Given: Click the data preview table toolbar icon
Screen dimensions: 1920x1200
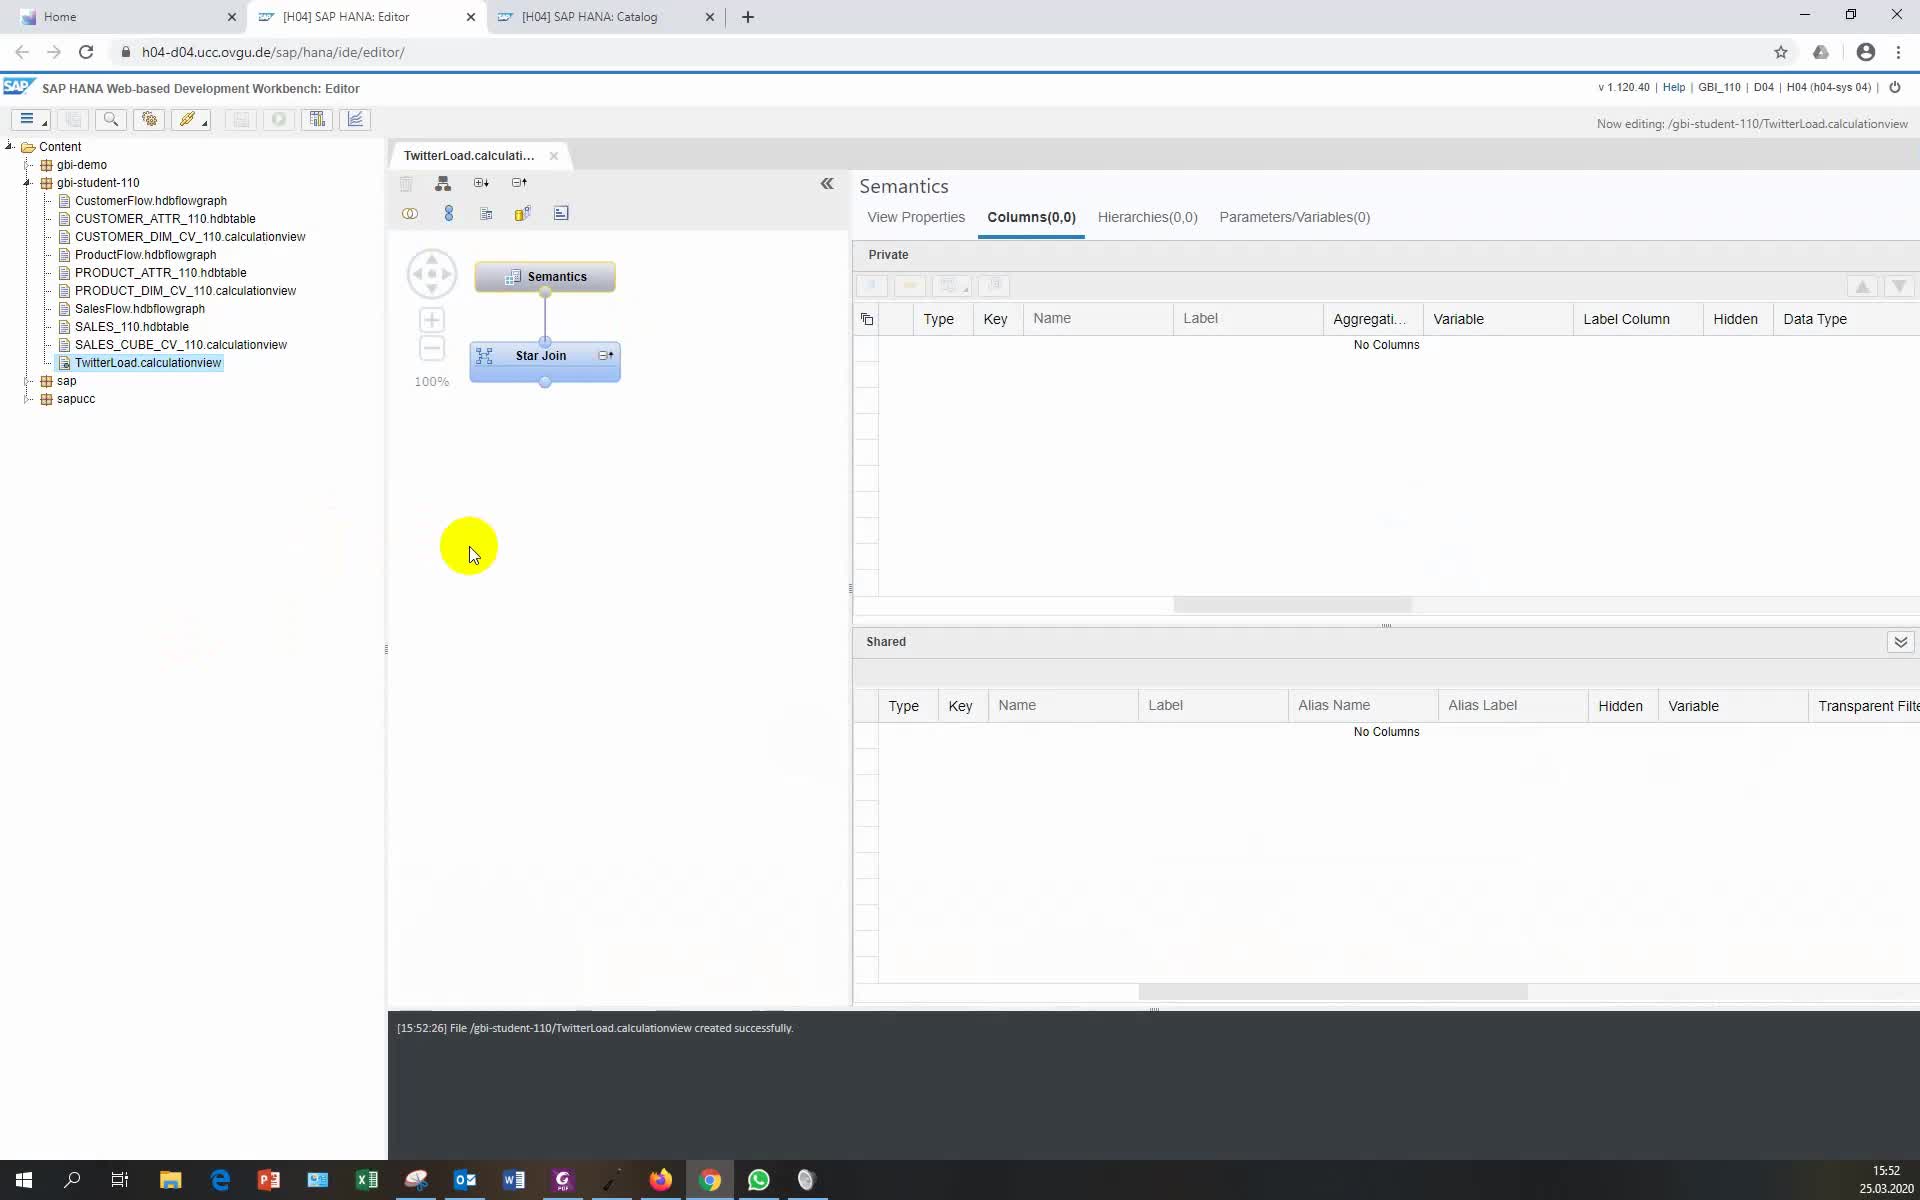Looking at the screenshot, I should click(x=317, y=119).
